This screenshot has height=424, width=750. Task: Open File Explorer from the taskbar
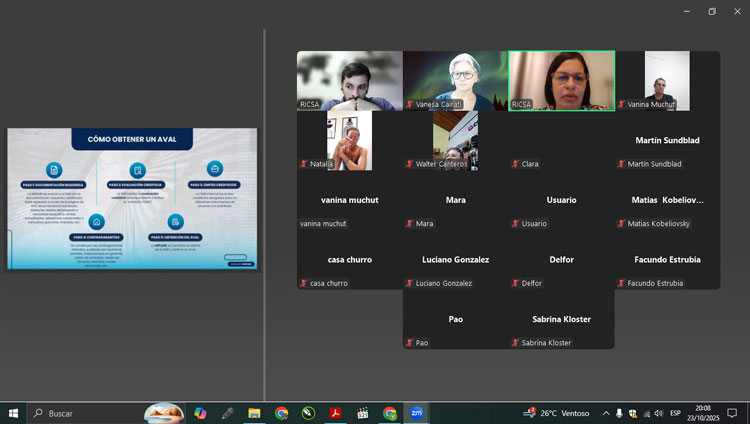point(254,413)
